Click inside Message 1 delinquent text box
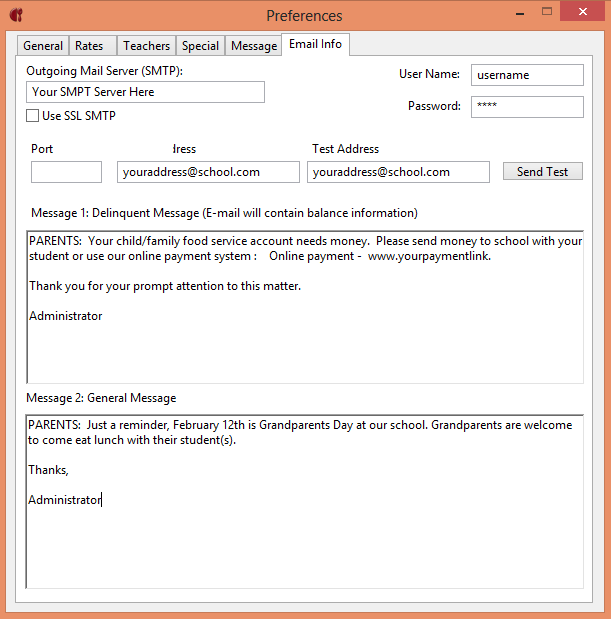 pos(305,307)
